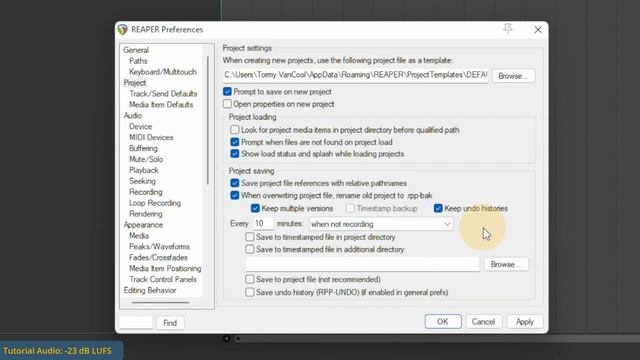Open Loop Recording preferences
The width and height of the screenshot is (640, 360).
pyautogui.click(x=155, y=203)
